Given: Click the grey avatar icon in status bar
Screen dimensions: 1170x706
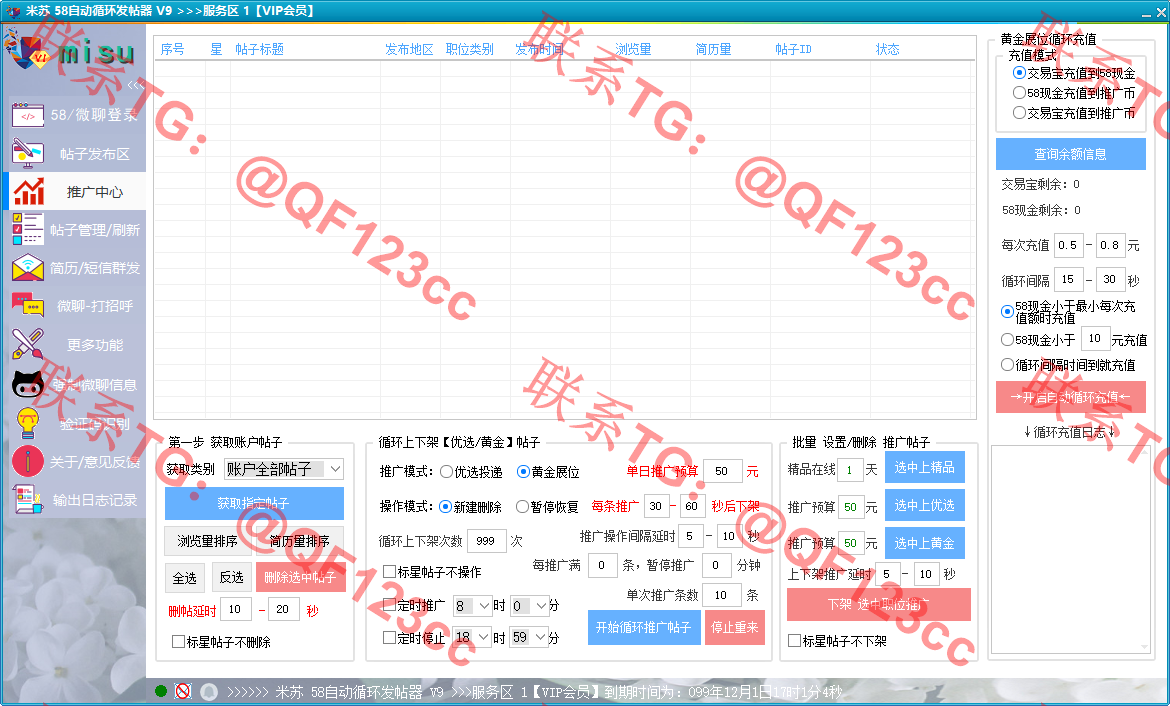Looking at the screenshot, I should tap(209, 692).
